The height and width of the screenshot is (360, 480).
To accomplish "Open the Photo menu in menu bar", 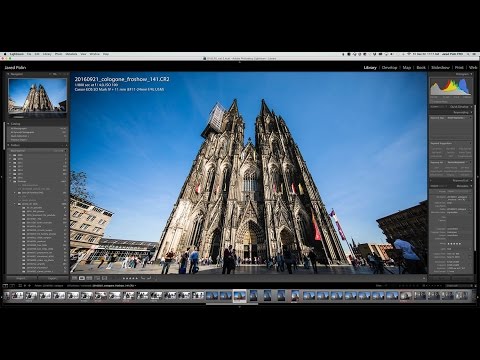I will (x=59, y=54).
